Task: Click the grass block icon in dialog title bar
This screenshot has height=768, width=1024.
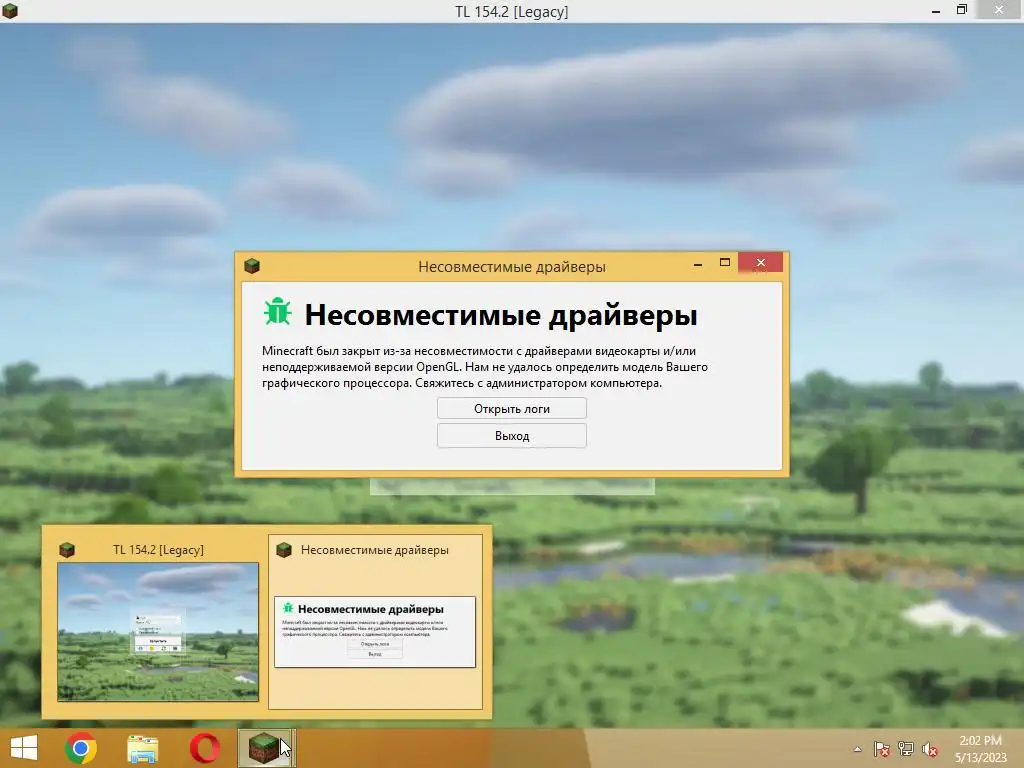Action: click(252, 266)
